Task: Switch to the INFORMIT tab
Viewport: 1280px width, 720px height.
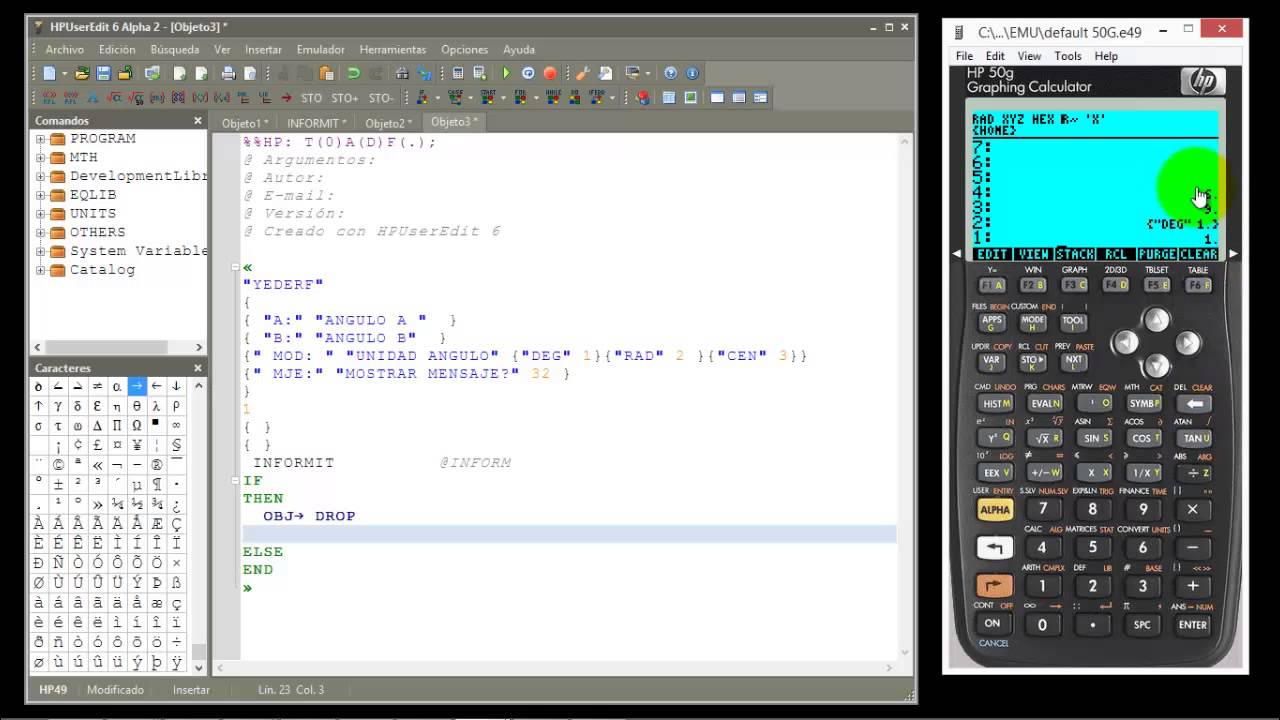Action: pos(317,123)
